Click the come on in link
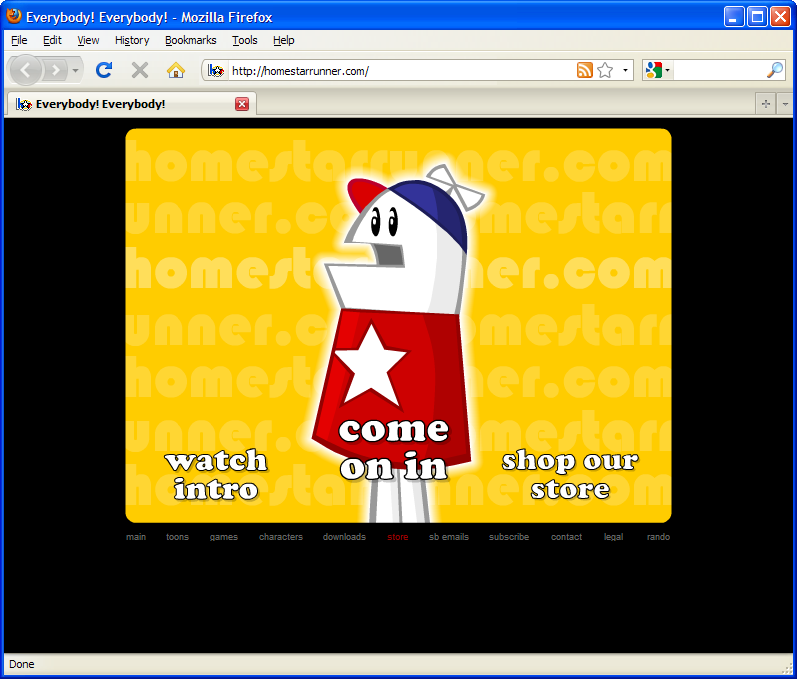The height and width of the screenshot is (679, 797). (393, 449)
